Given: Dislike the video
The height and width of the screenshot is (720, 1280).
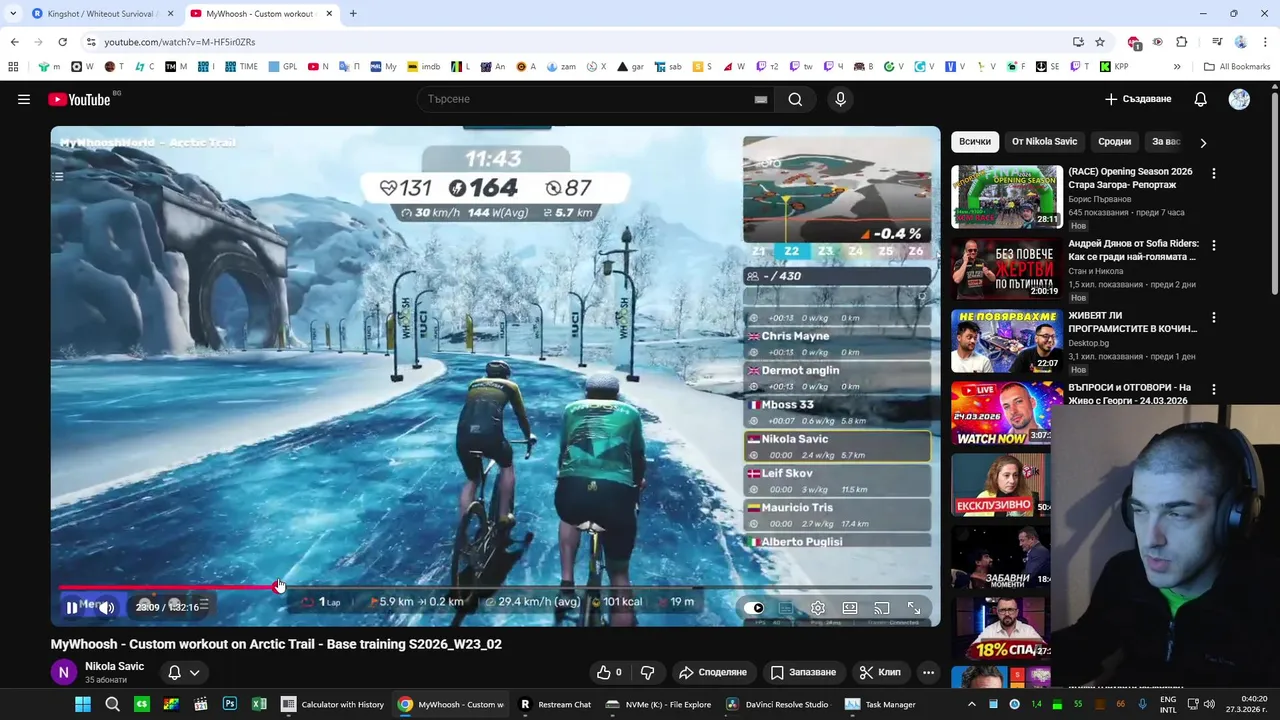Looking at the screenshot, I should tap(647, 672).
